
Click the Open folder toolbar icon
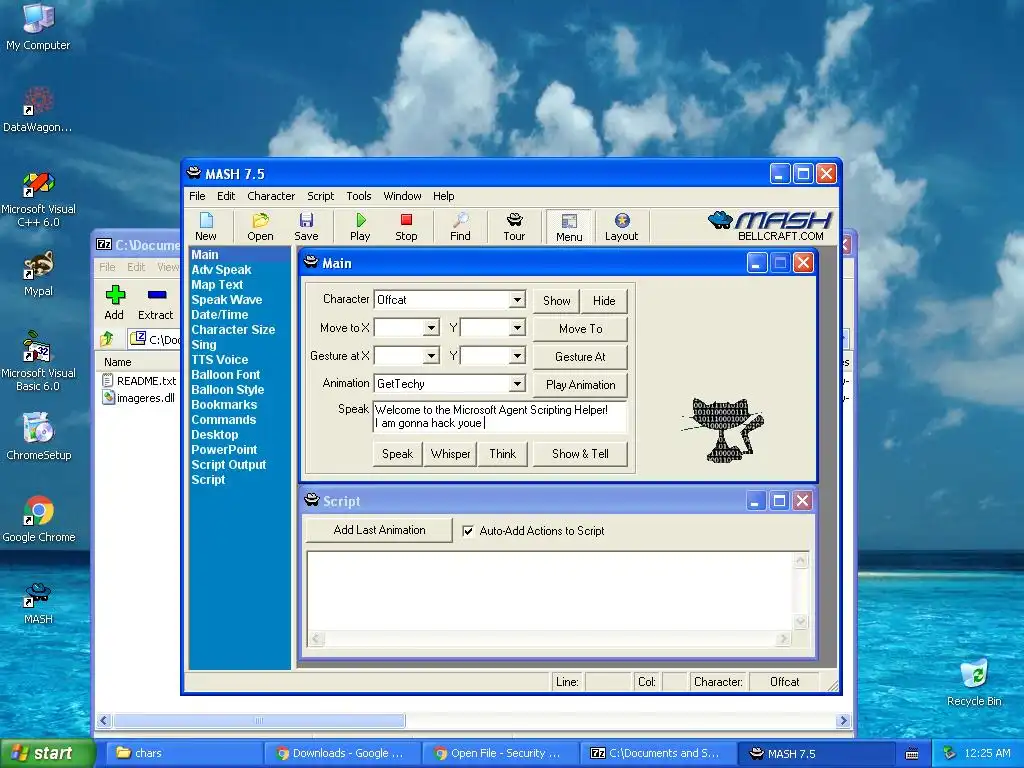point(260,227)
